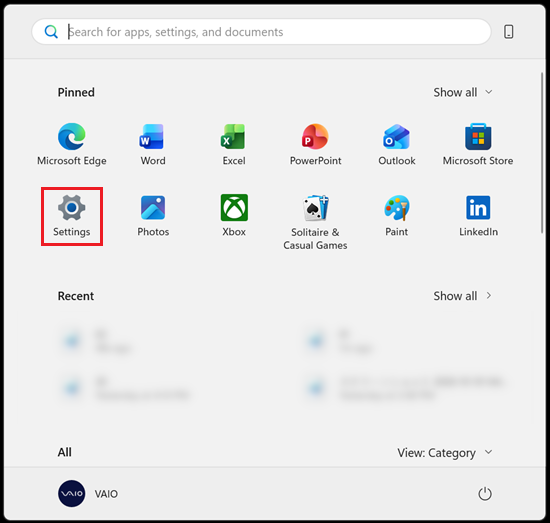Launch Word from the pinned apps
The height and width of the screenshot is (523, 550).
coord(153,145)
